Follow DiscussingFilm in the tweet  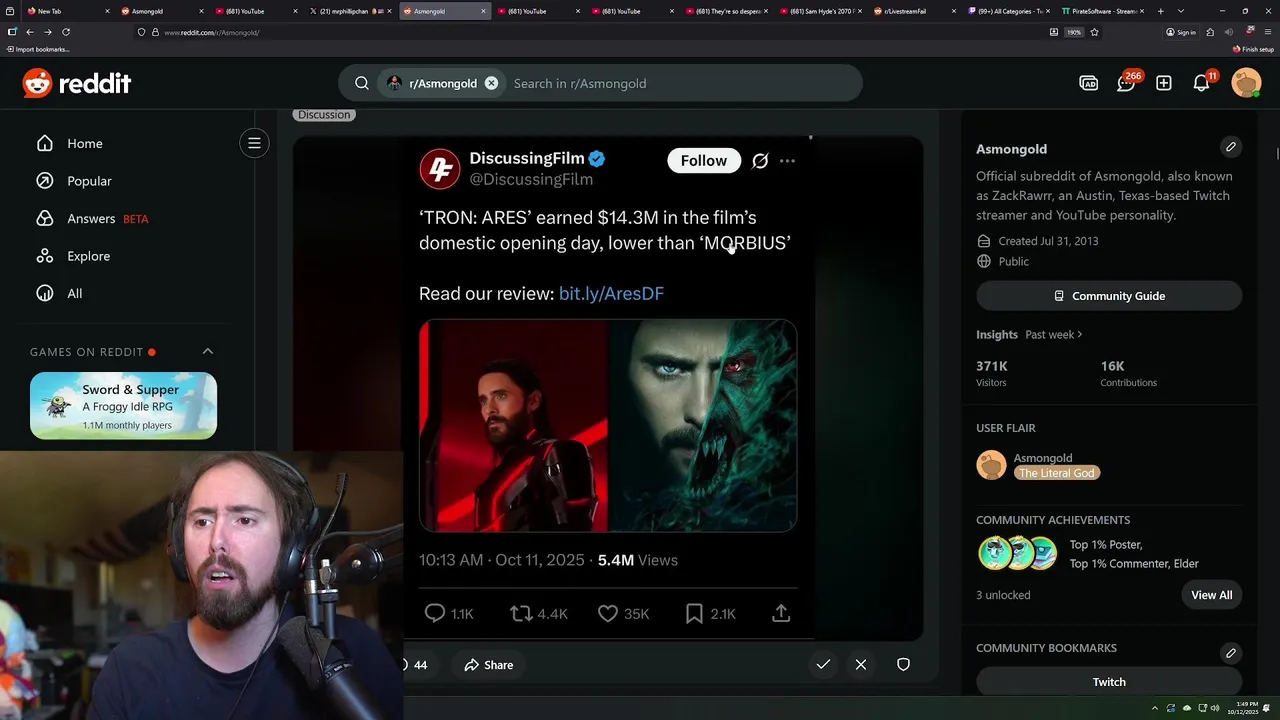(x=704, y=160)
